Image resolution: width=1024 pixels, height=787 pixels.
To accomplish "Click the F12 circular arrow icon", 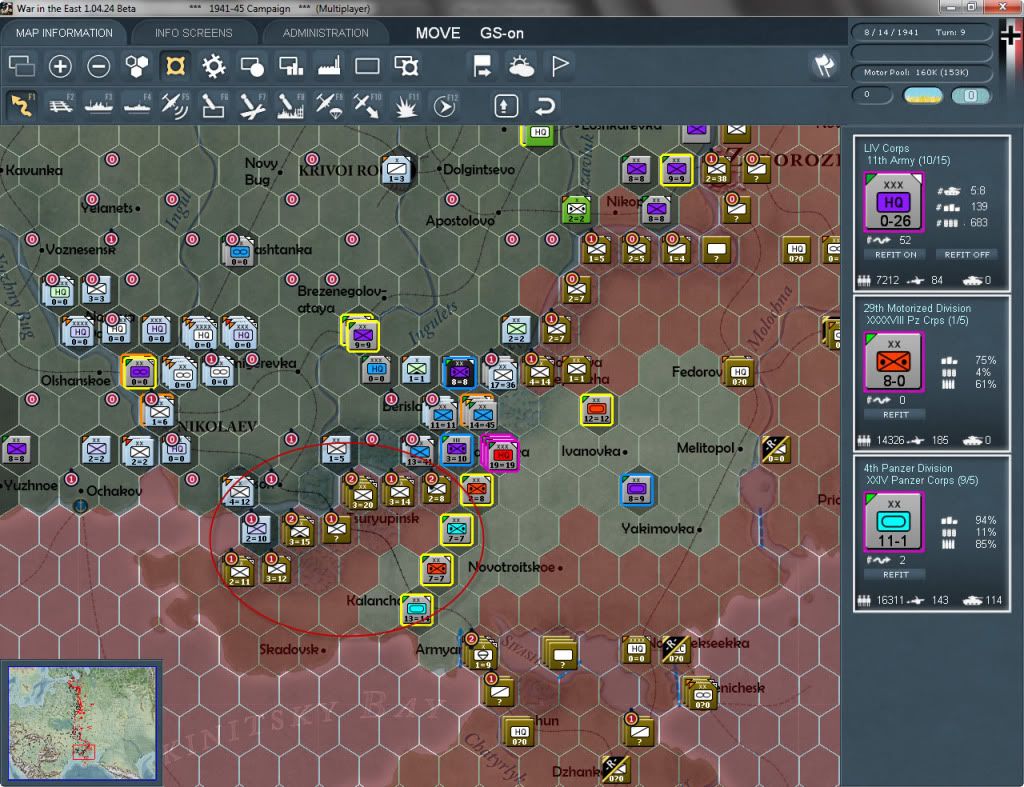I will pyautogui.click(x=445, y=106).
